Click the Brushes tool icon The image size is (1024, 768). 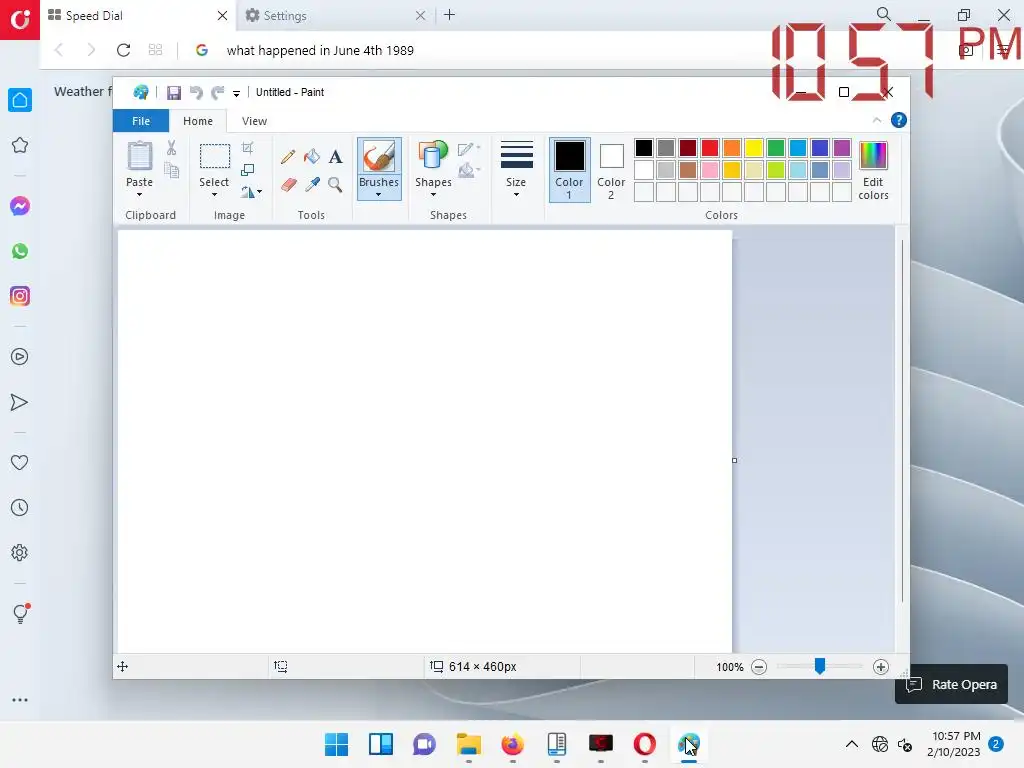(379, 157)
